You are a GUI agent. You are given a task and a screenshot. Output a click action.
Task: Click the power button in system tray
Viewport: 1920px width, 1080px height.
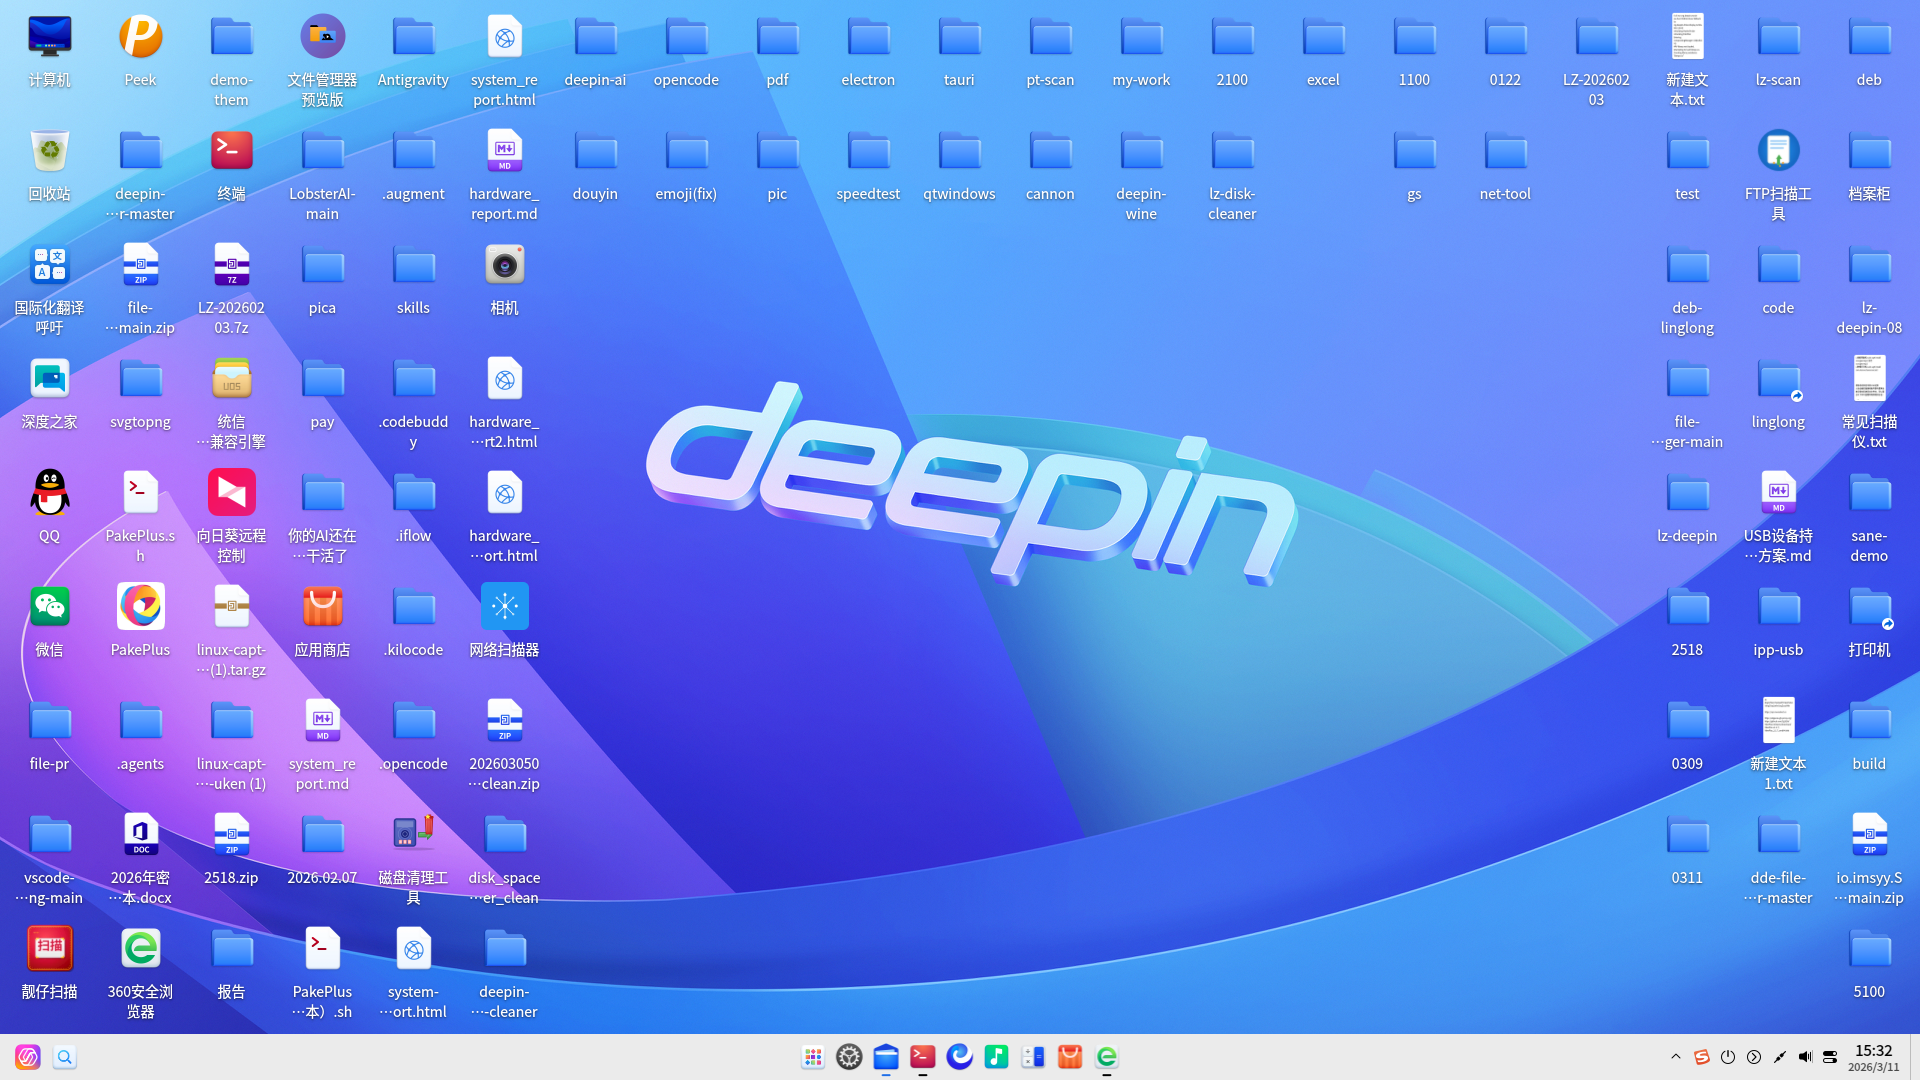1728,1057
